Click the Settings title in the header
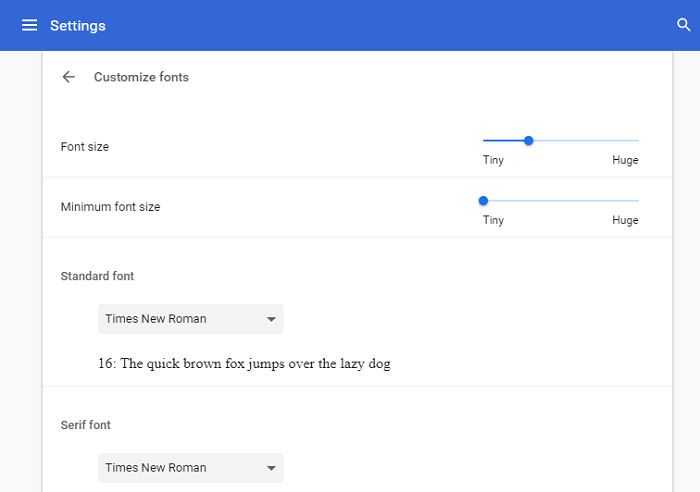The image size is (700, 492). 78,25
